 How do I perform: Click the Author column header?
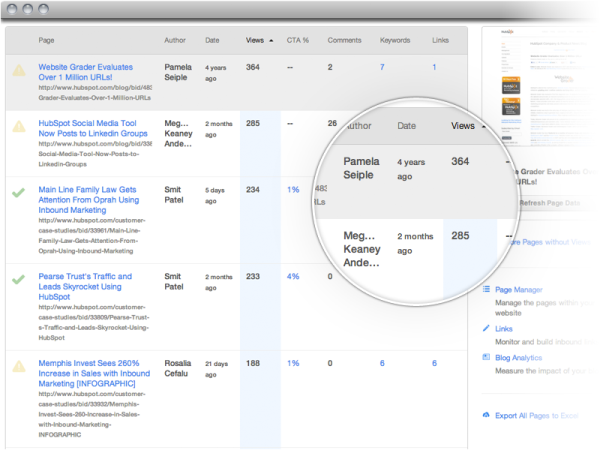tap(175, 40)
